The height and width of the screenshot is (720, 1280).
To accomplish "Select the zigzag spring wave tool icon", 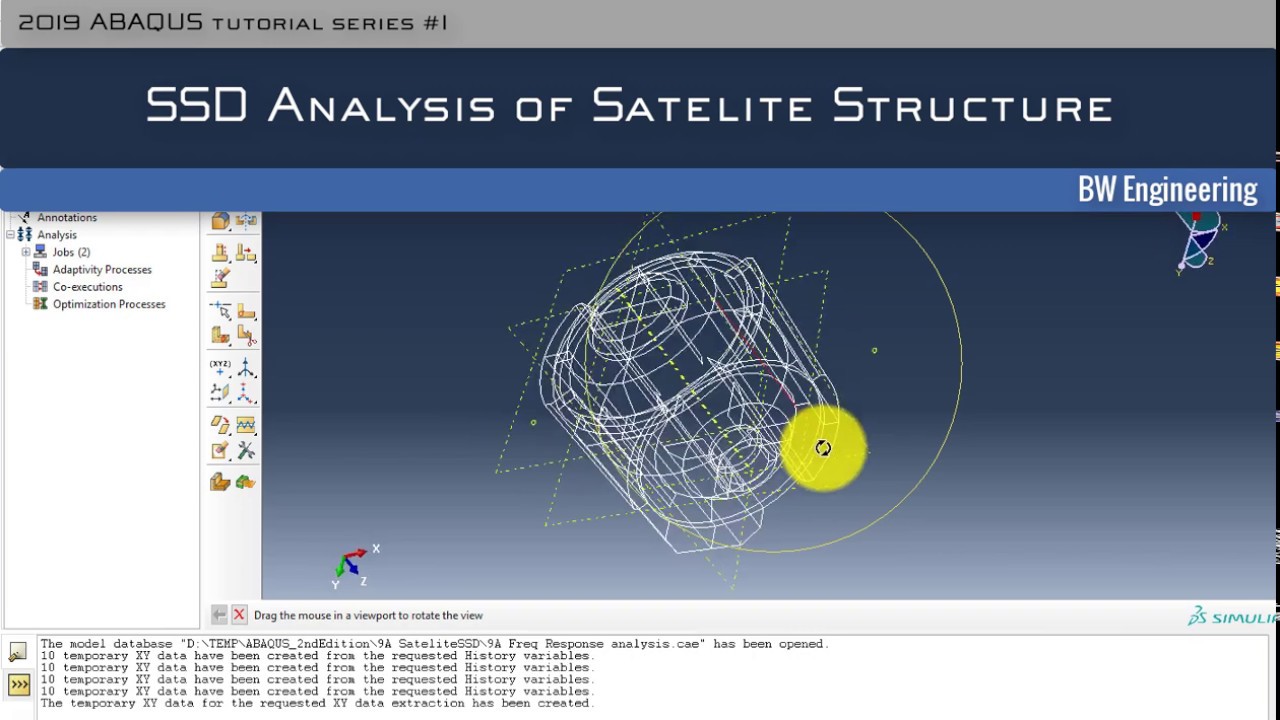I will (246, 426).
